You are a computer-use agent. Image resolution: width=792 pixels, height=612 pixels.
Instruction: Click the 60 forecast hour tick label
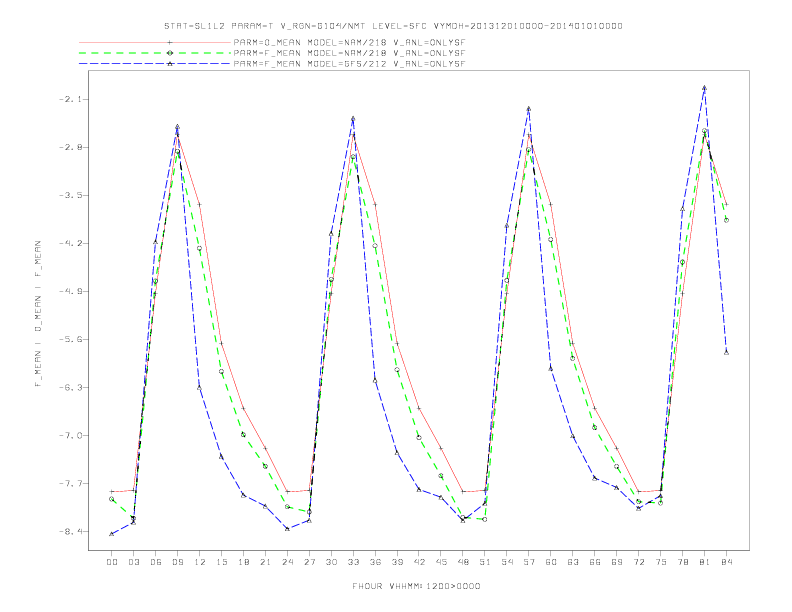tap(551, 562)
